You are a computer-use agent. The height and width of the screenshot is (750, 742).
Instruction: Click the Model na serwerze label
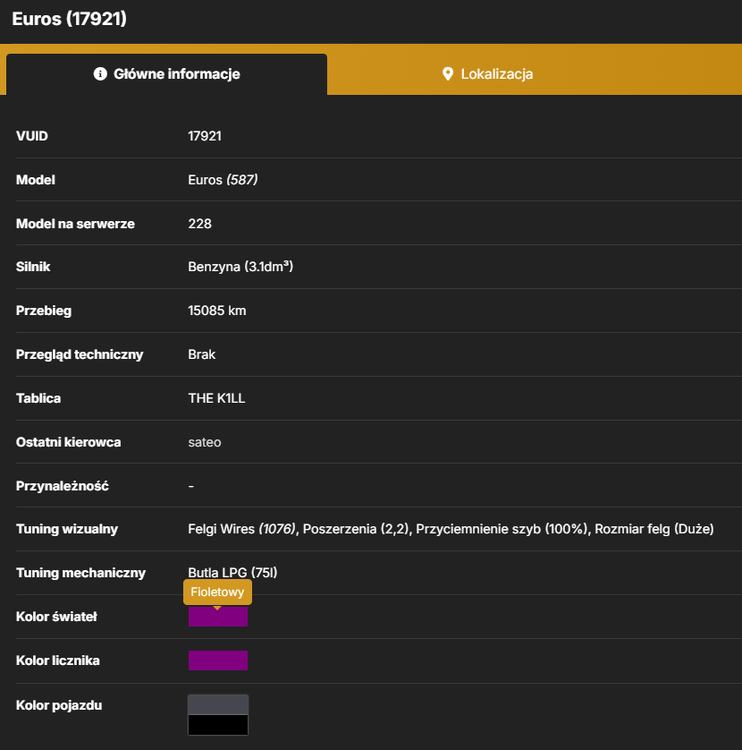point(76,224)
